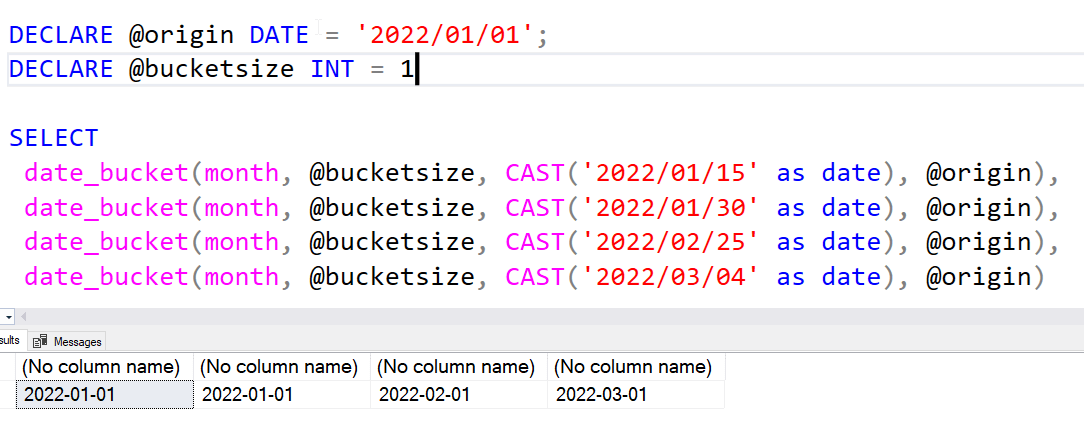Image resolution: width=1084 pixels, height=440 pixels.
Task: Click the '2022/02/25' date literal
Action: coord(672,242)
